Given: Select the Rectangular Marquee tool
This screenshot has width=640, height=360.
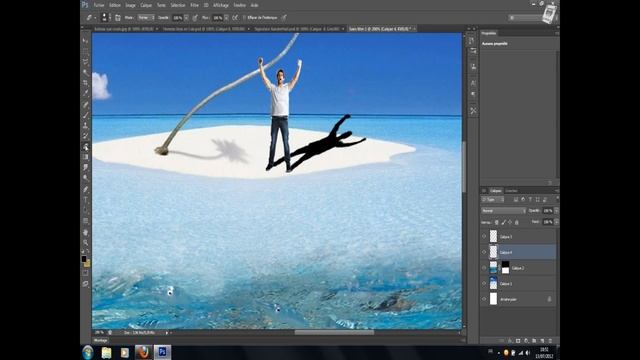Looking at the screenshot, I should (x=85, y=51).
